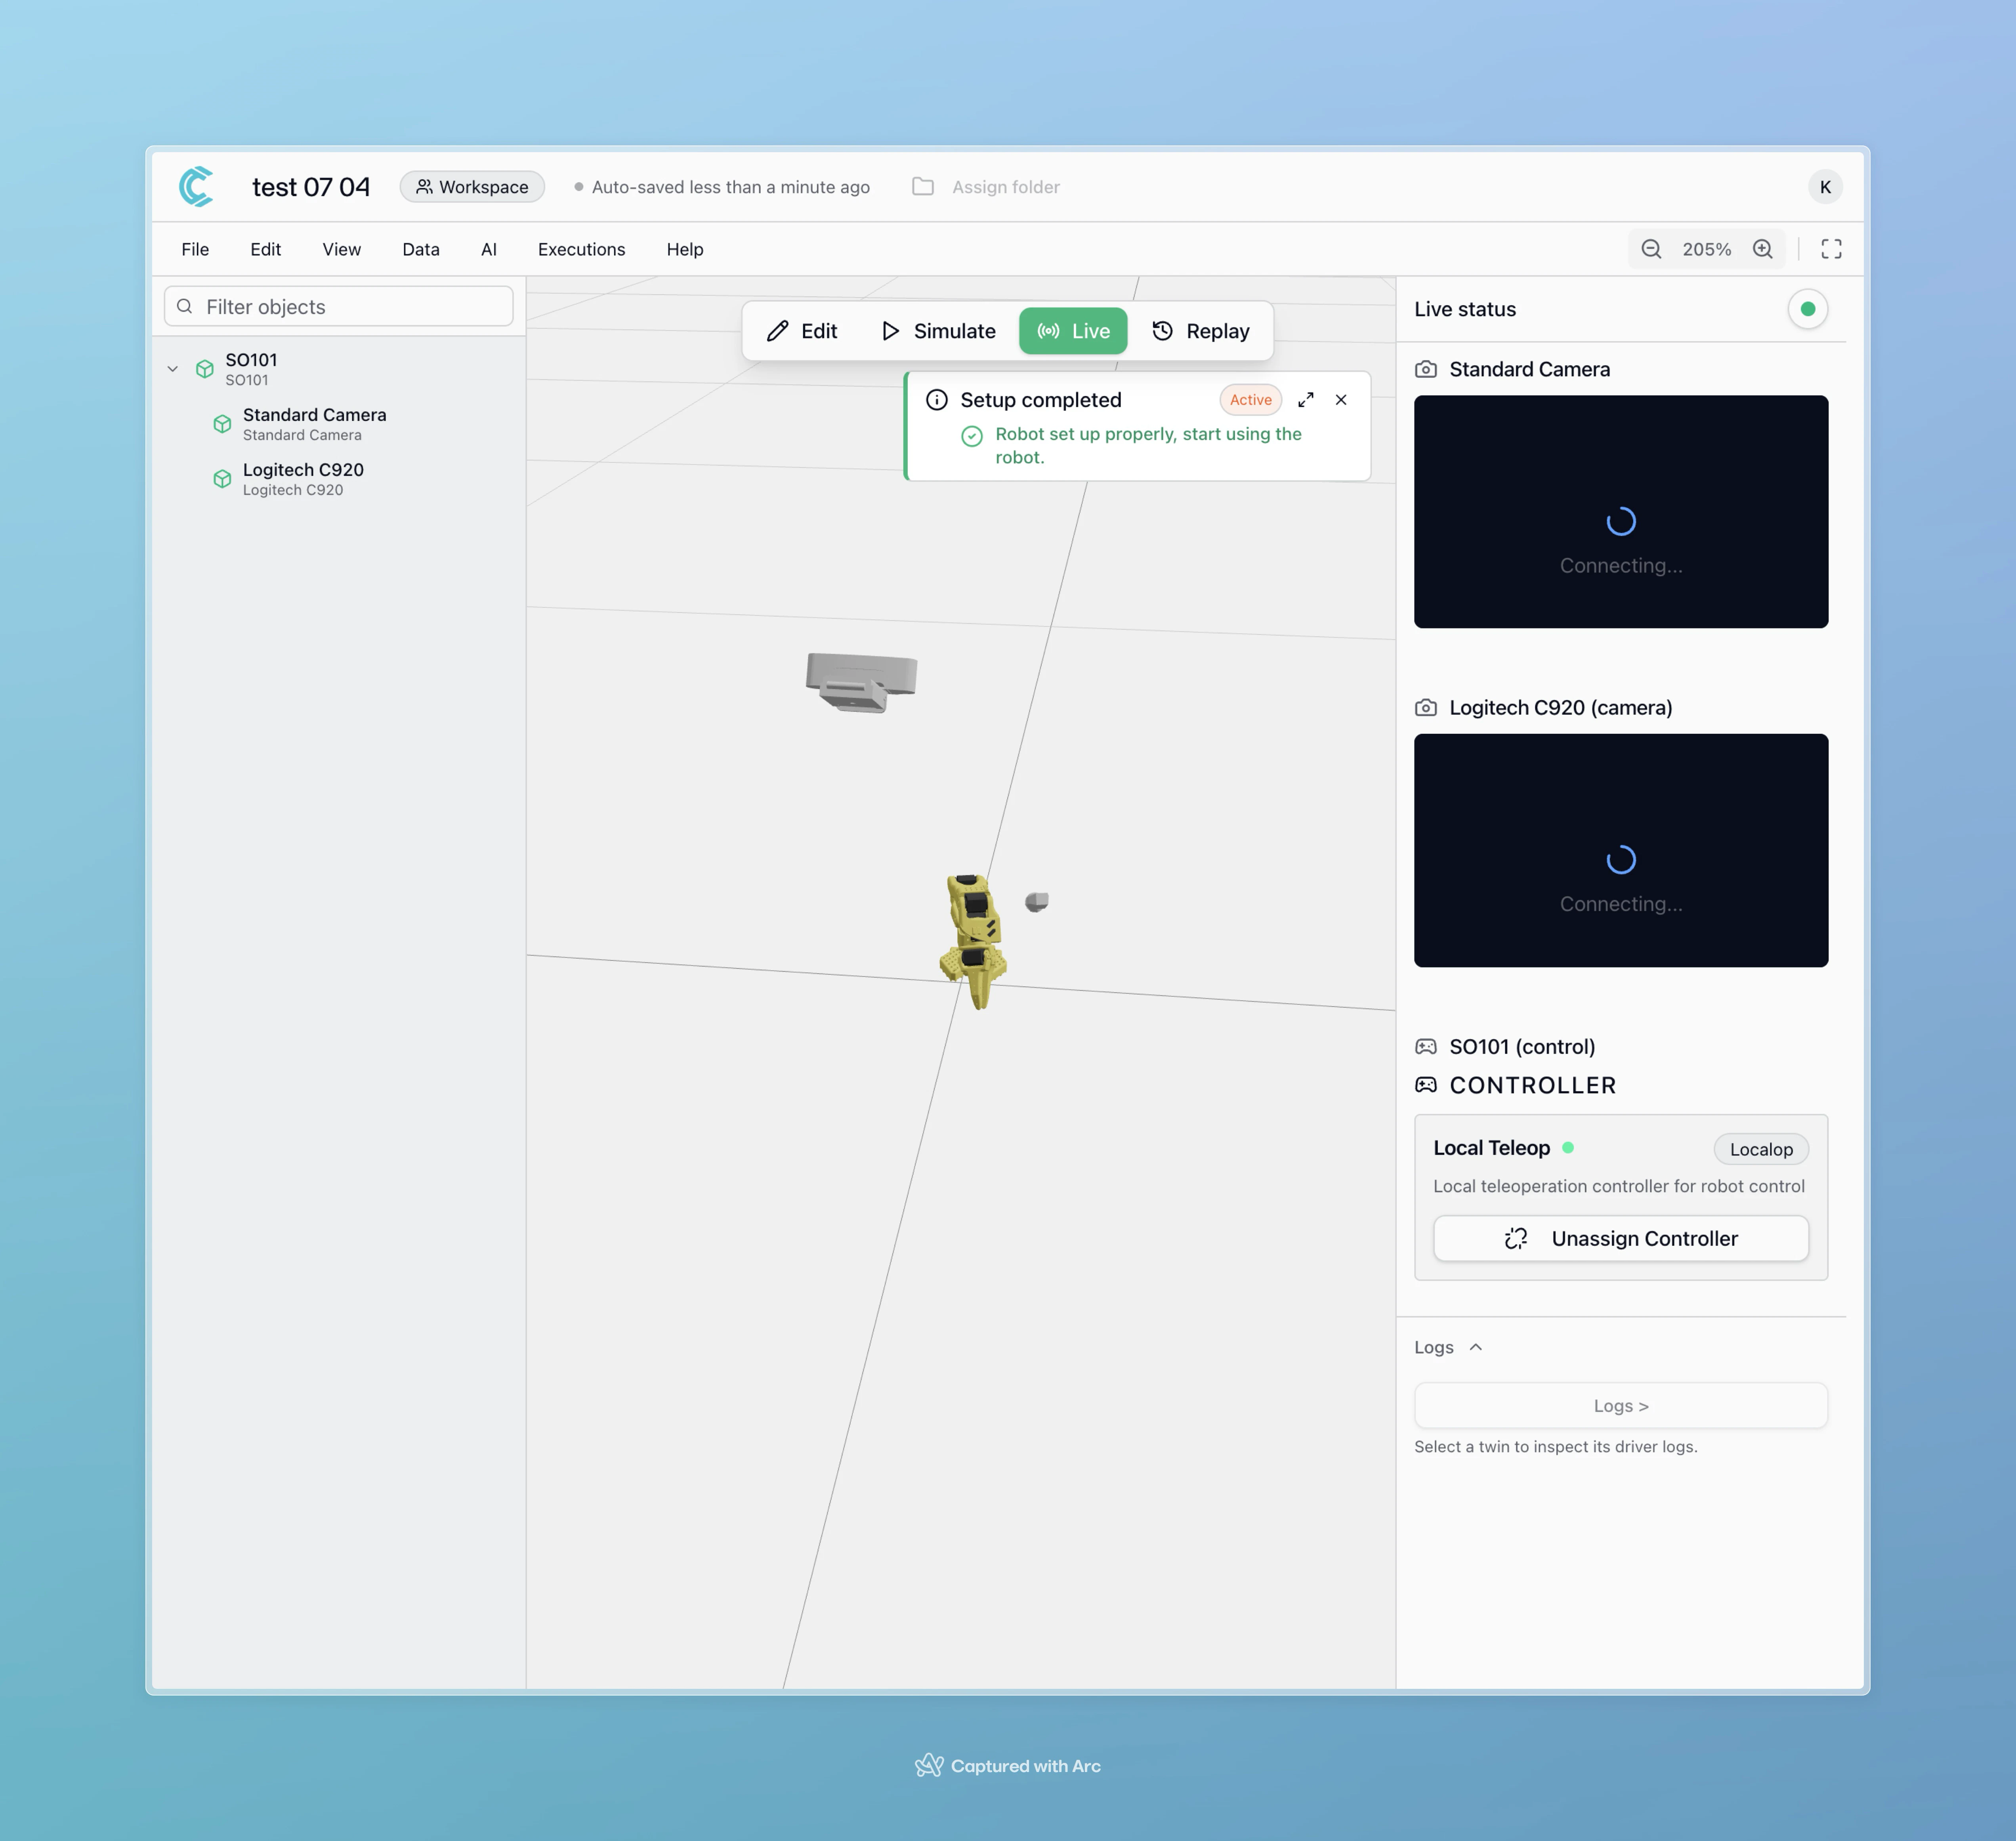2016x1841 pixels.
Task: Click the Localop badge
Action: [1761, 1149]
